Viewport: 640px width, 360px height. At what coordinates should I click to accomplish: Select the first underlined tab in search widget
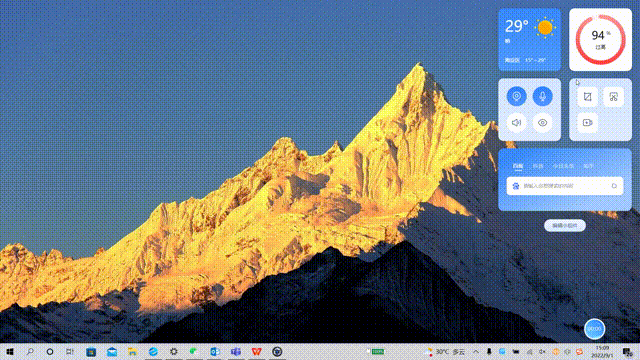[518, 166]
